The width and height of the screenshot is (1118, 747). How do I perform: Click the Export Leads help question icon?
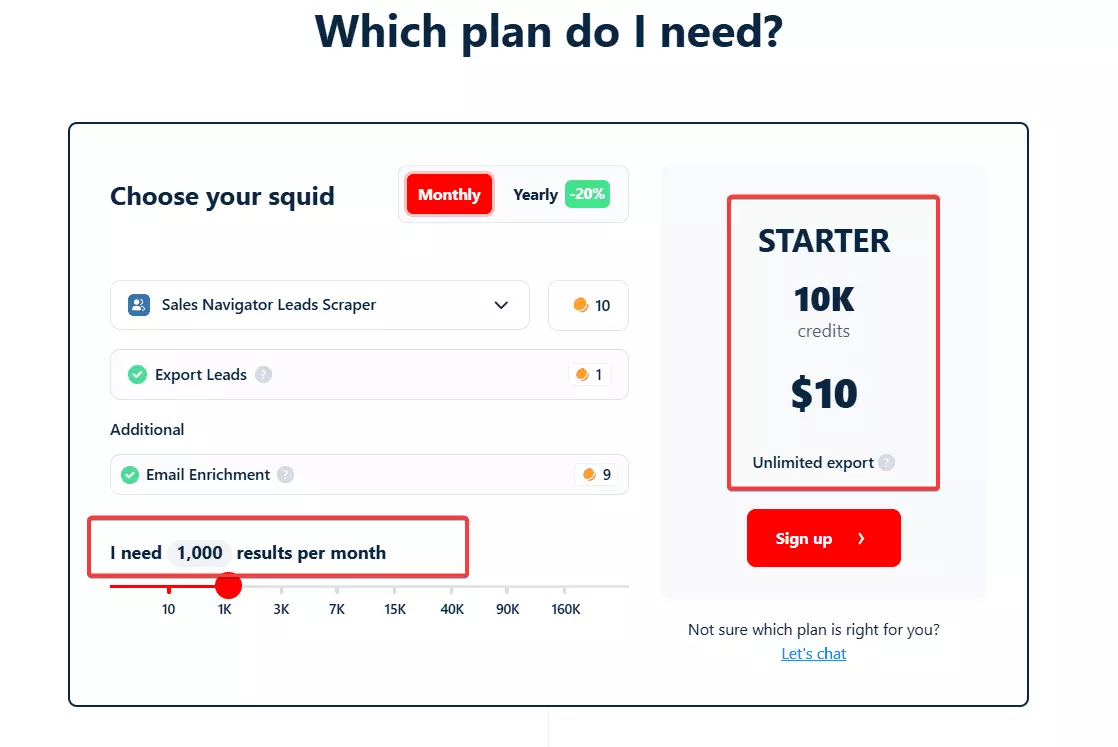click(263, 375)
